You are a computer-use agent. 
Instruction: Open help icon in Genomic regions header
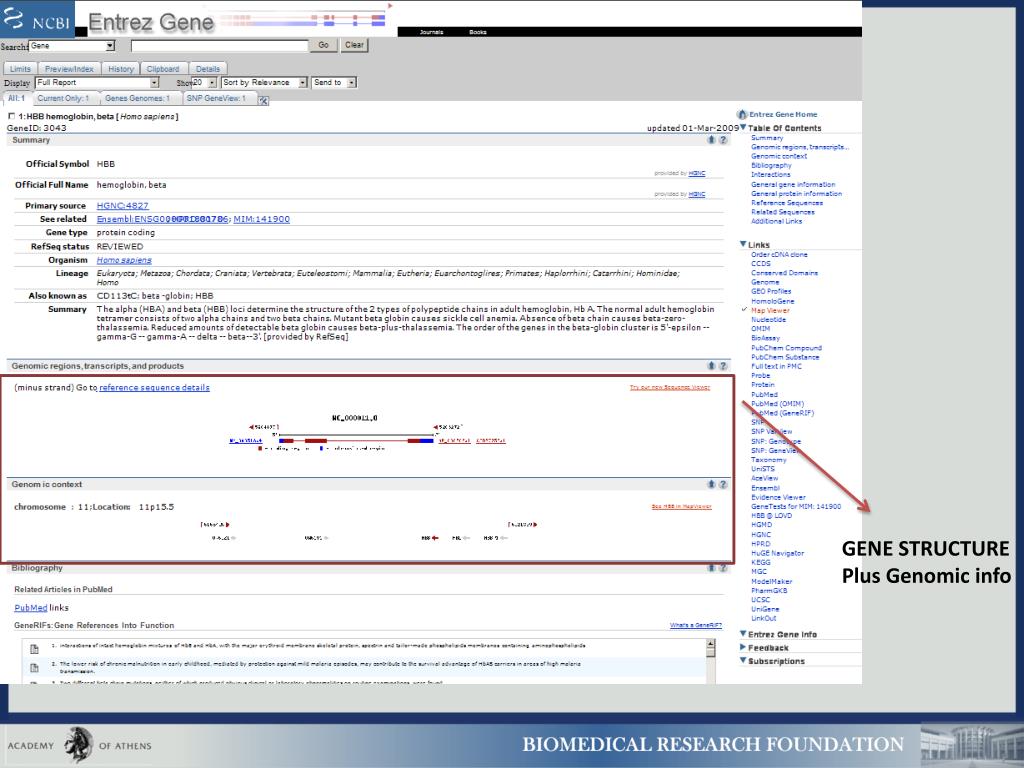point(723,366)
